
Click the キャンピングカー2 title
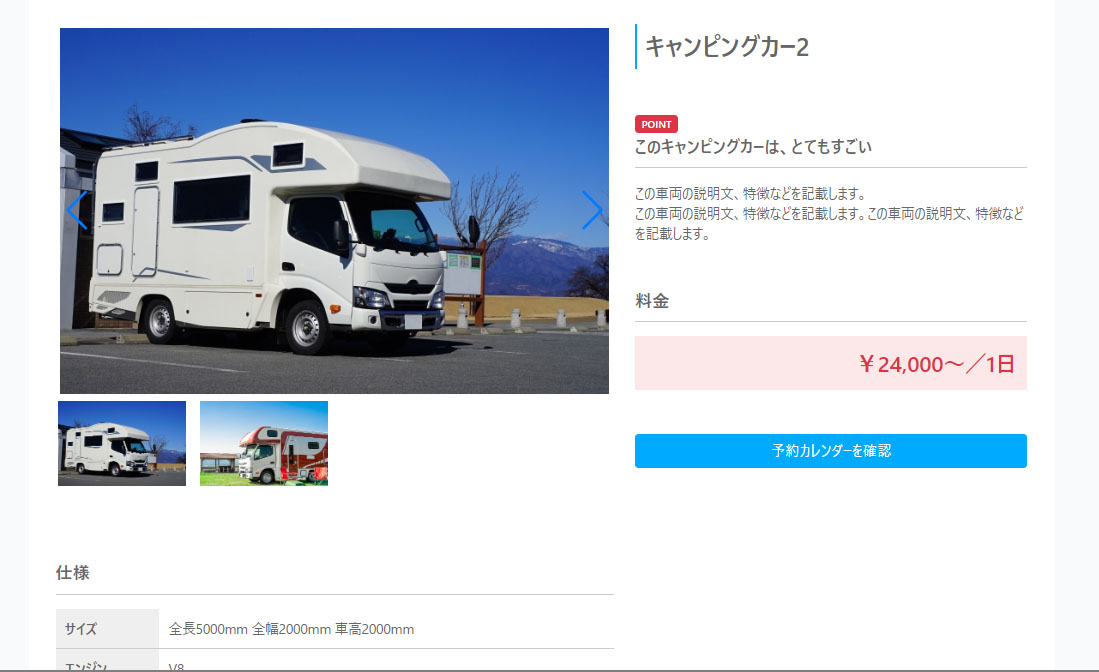(727, 47)
